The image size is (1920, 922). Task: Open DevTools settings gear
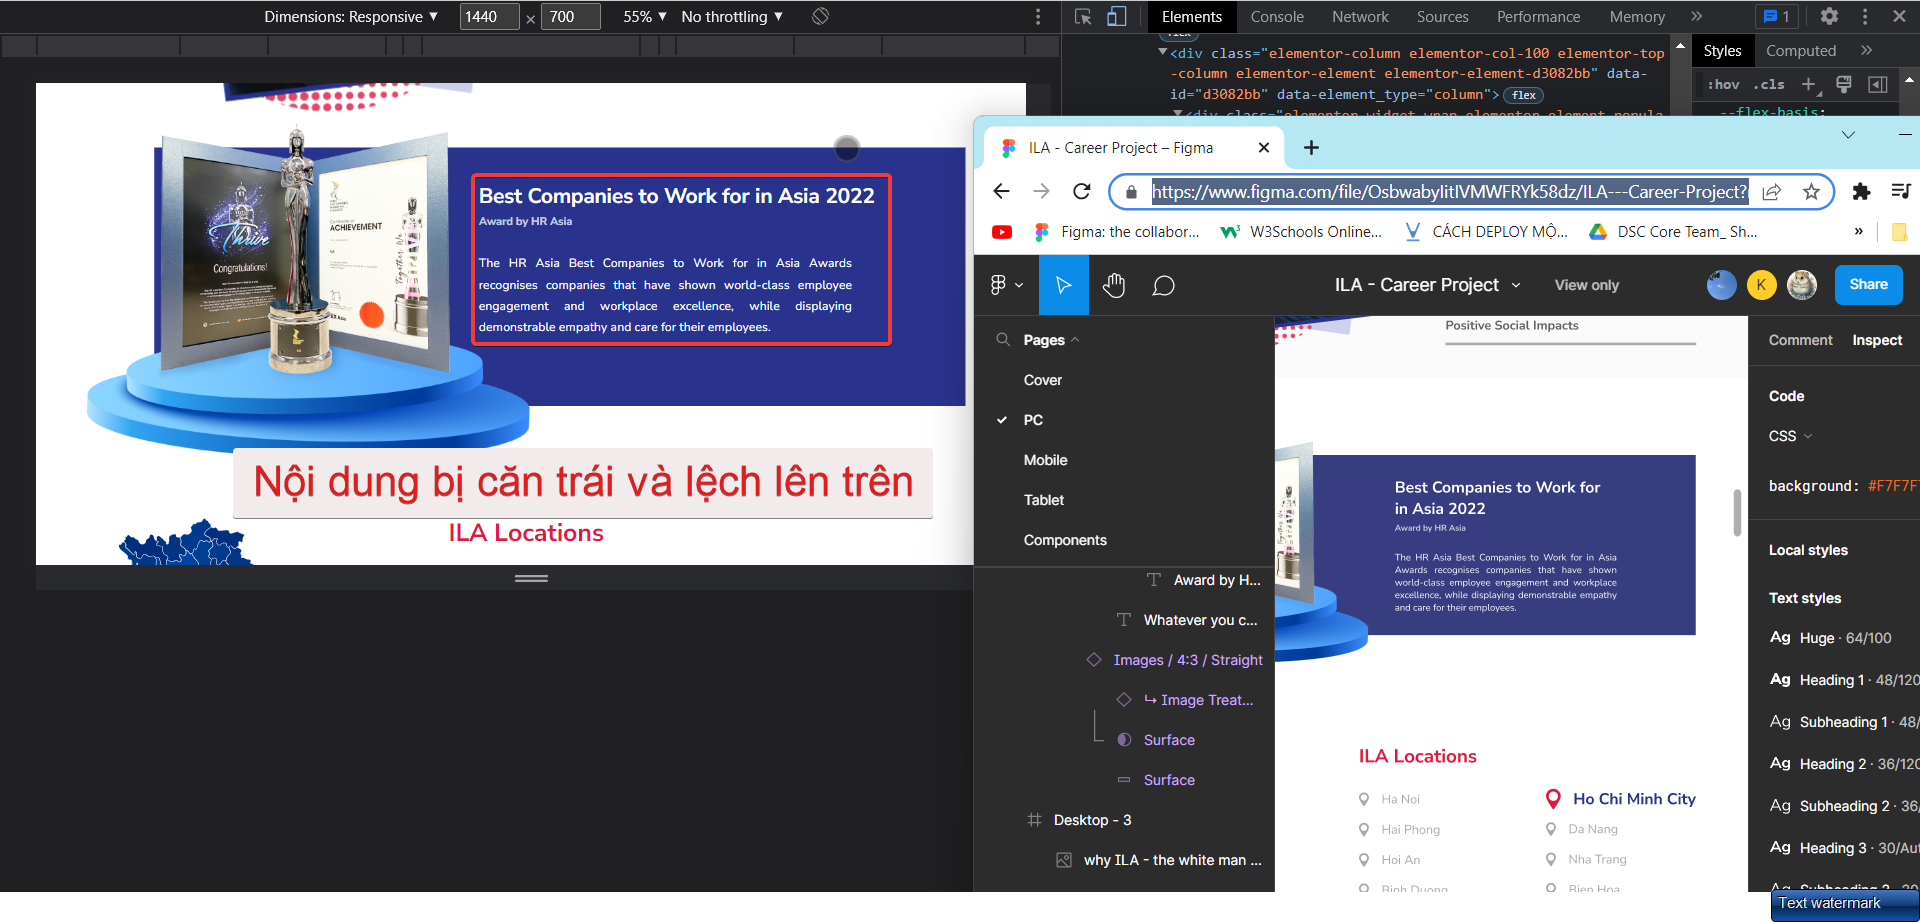[1829, 16]
